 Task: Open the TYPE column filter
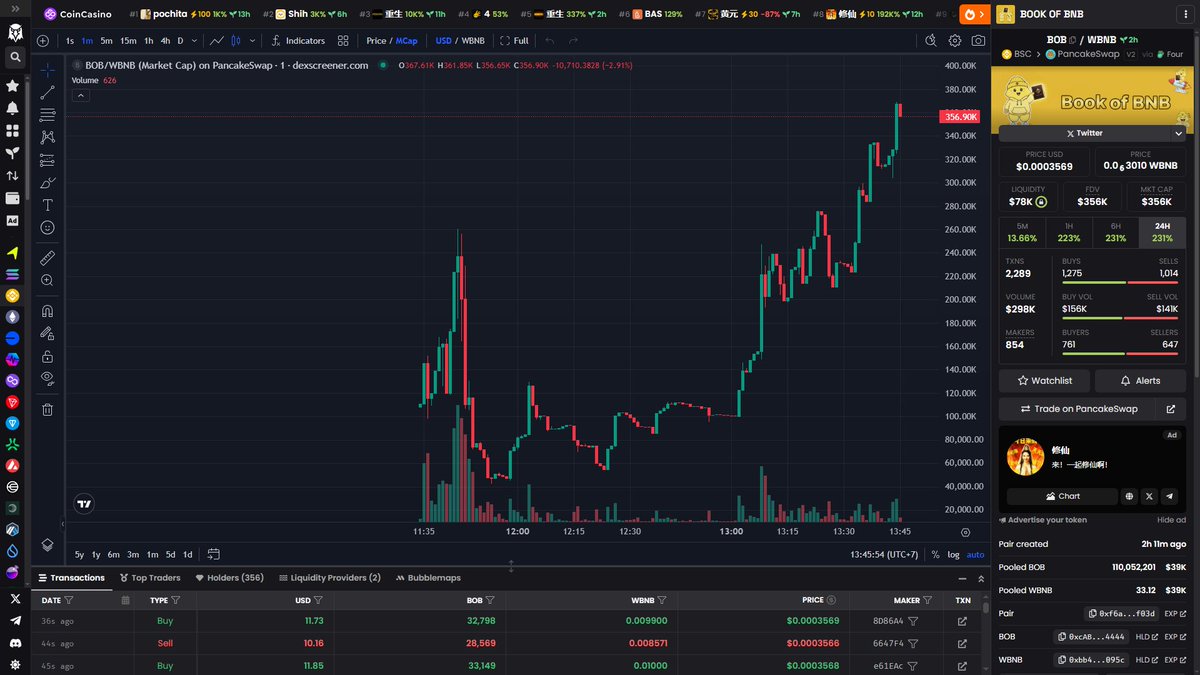(x=176, y=600)
